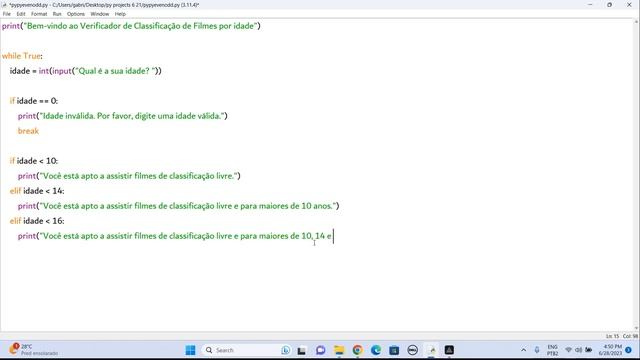
Task: Click the IDLE window title bar icon
Action: pyautogui.click(x=4, y=5)
